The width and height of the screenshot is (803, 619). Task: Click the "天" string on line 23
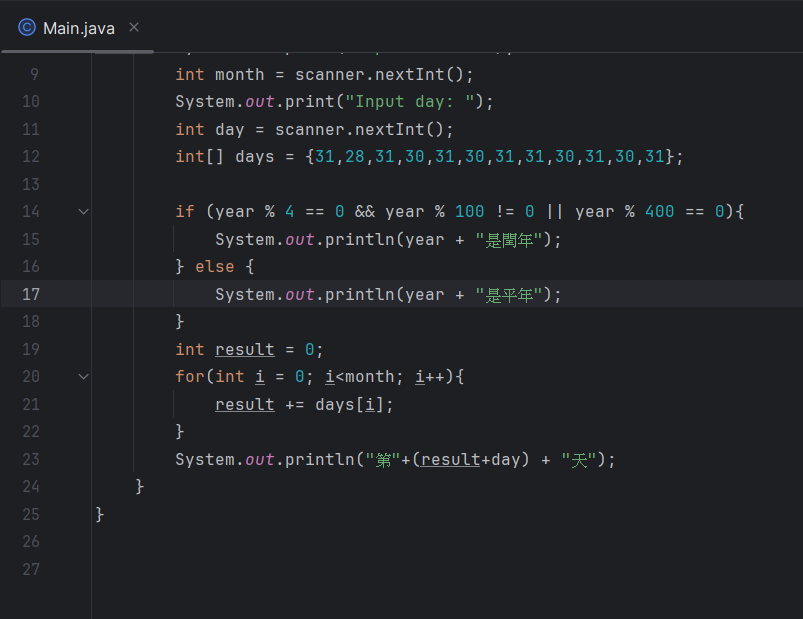[579, 460]
